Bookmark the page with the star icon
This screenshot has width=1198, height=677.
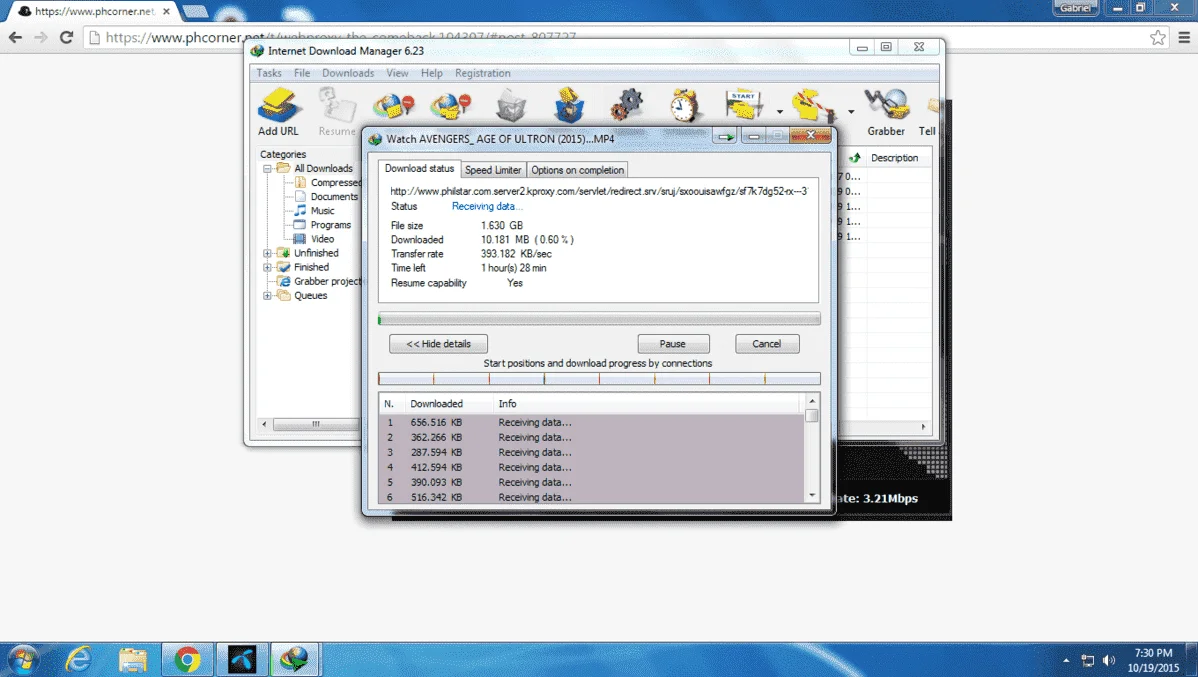1158,37
